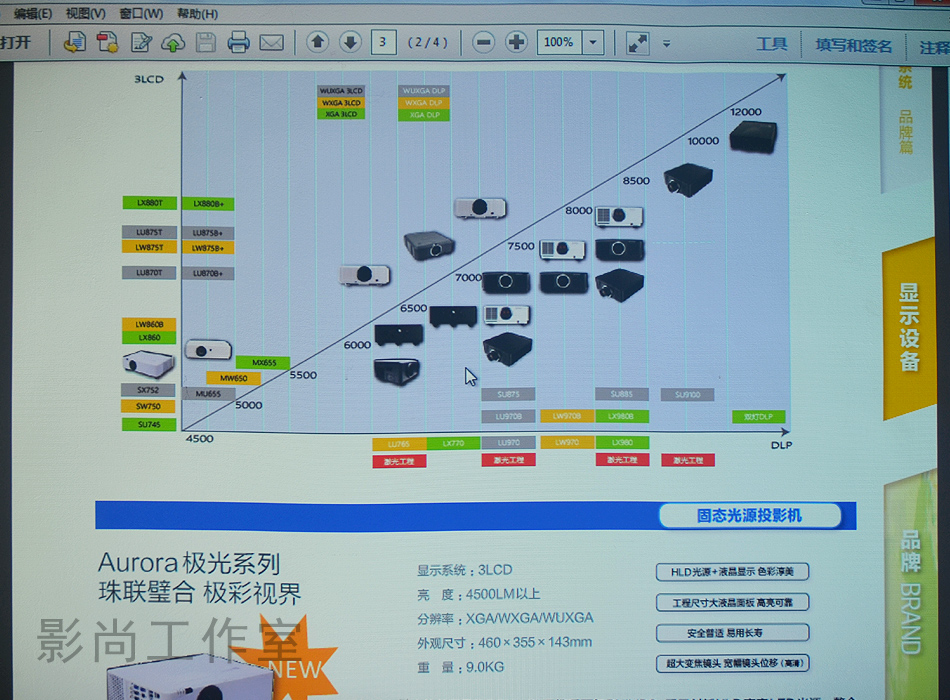Image resolution: width=950 pixels, height=700 pixels.
Task: Open the 填写和签名 panel
Action: pyautogui.click(x=854, y=45)
